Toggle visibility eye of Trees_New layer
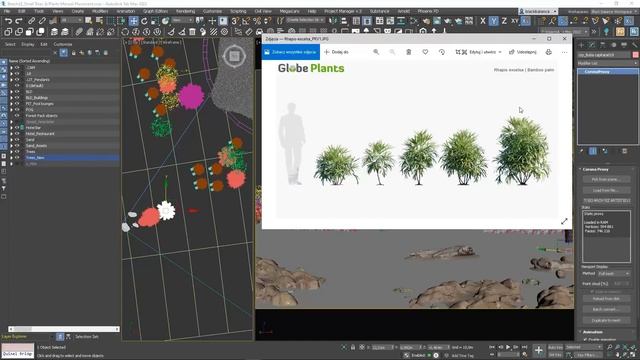 click(17, 158)
